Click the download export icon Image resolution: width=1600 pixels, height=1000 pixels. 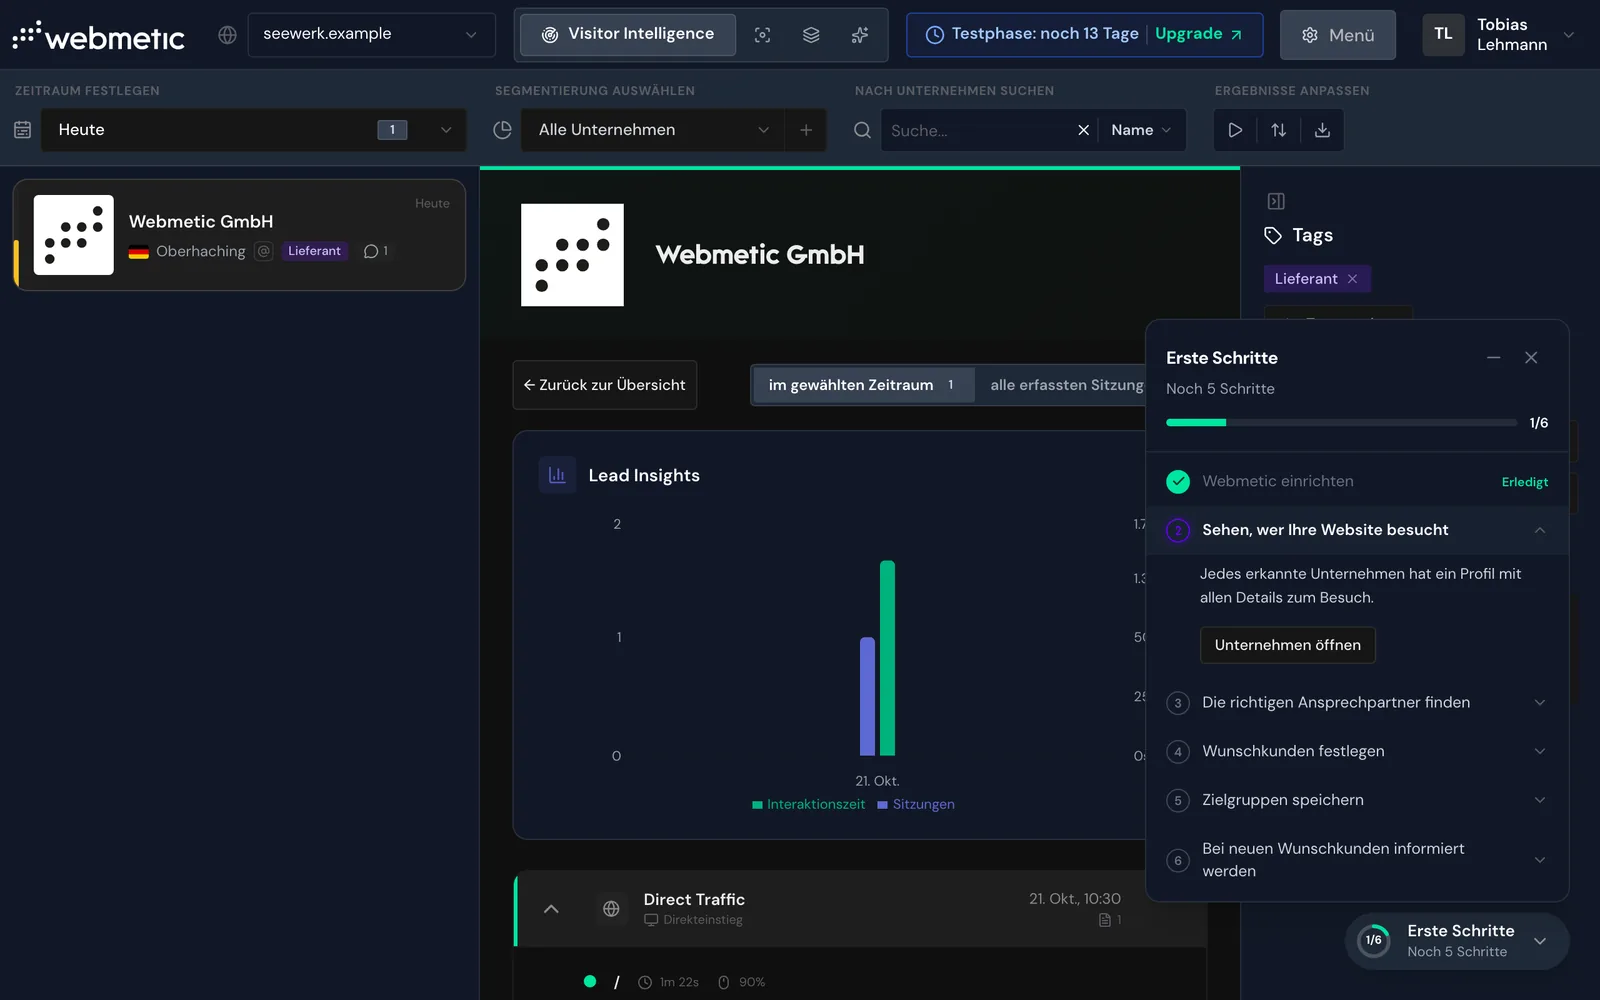click(x=1322, y=130)
